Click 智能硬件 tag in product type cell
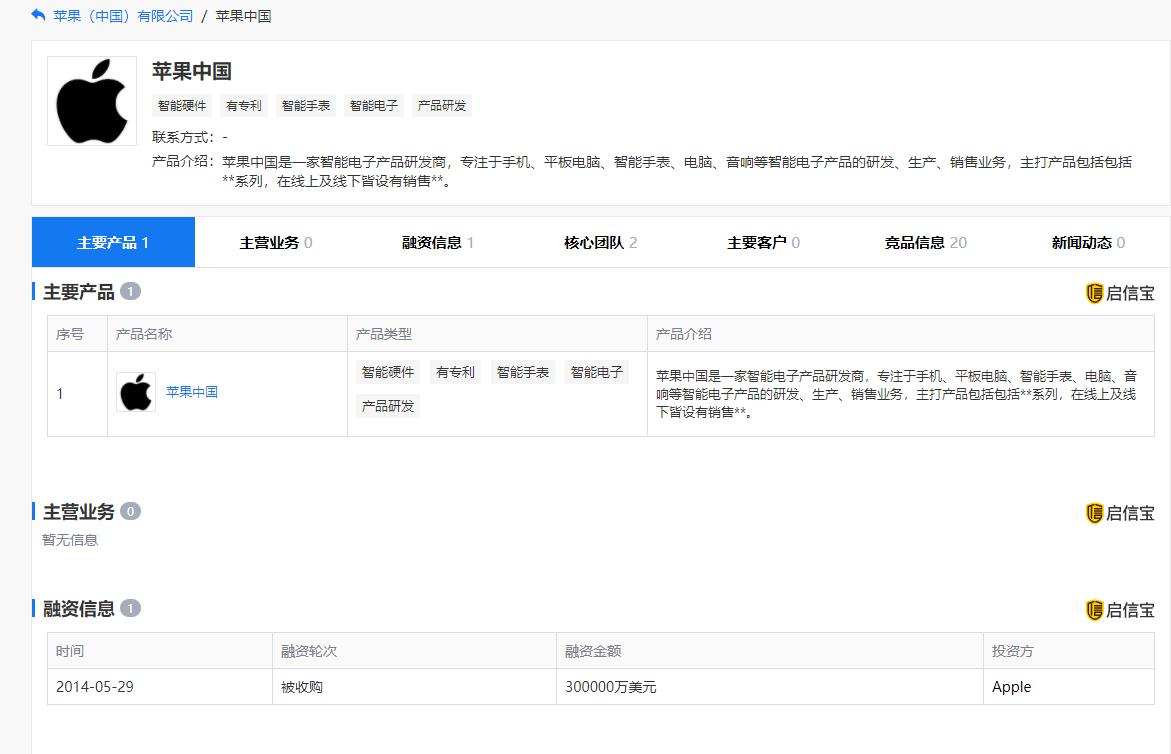 pyautogui.click(x=388, y=372)
